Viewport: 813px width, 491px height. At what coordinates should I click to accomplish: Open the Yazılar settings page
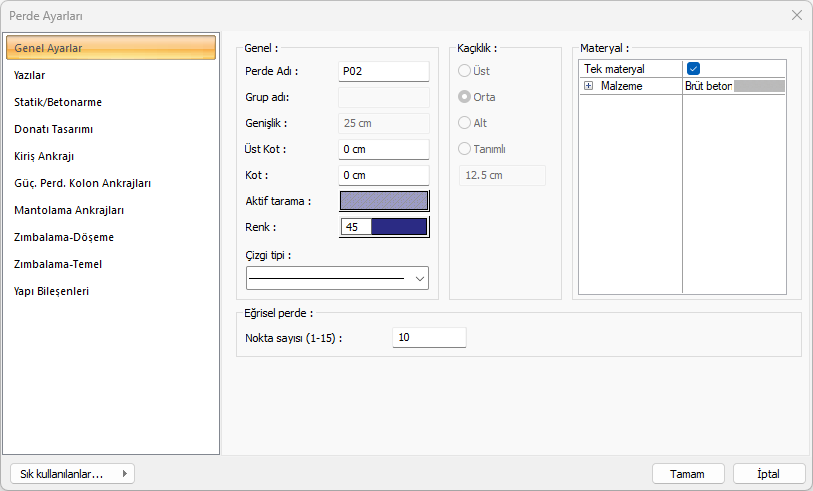[x=30, y=75]
